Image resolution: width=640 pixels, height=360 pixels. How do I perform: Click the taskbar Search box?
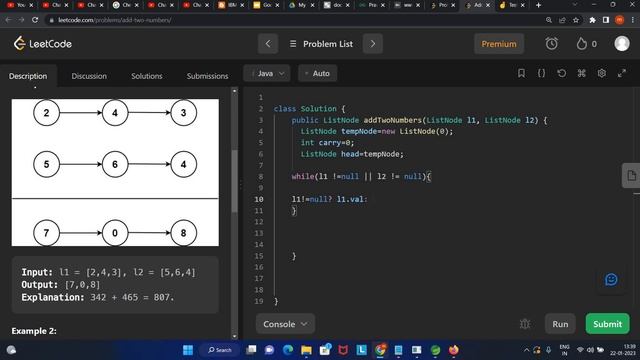220,350
